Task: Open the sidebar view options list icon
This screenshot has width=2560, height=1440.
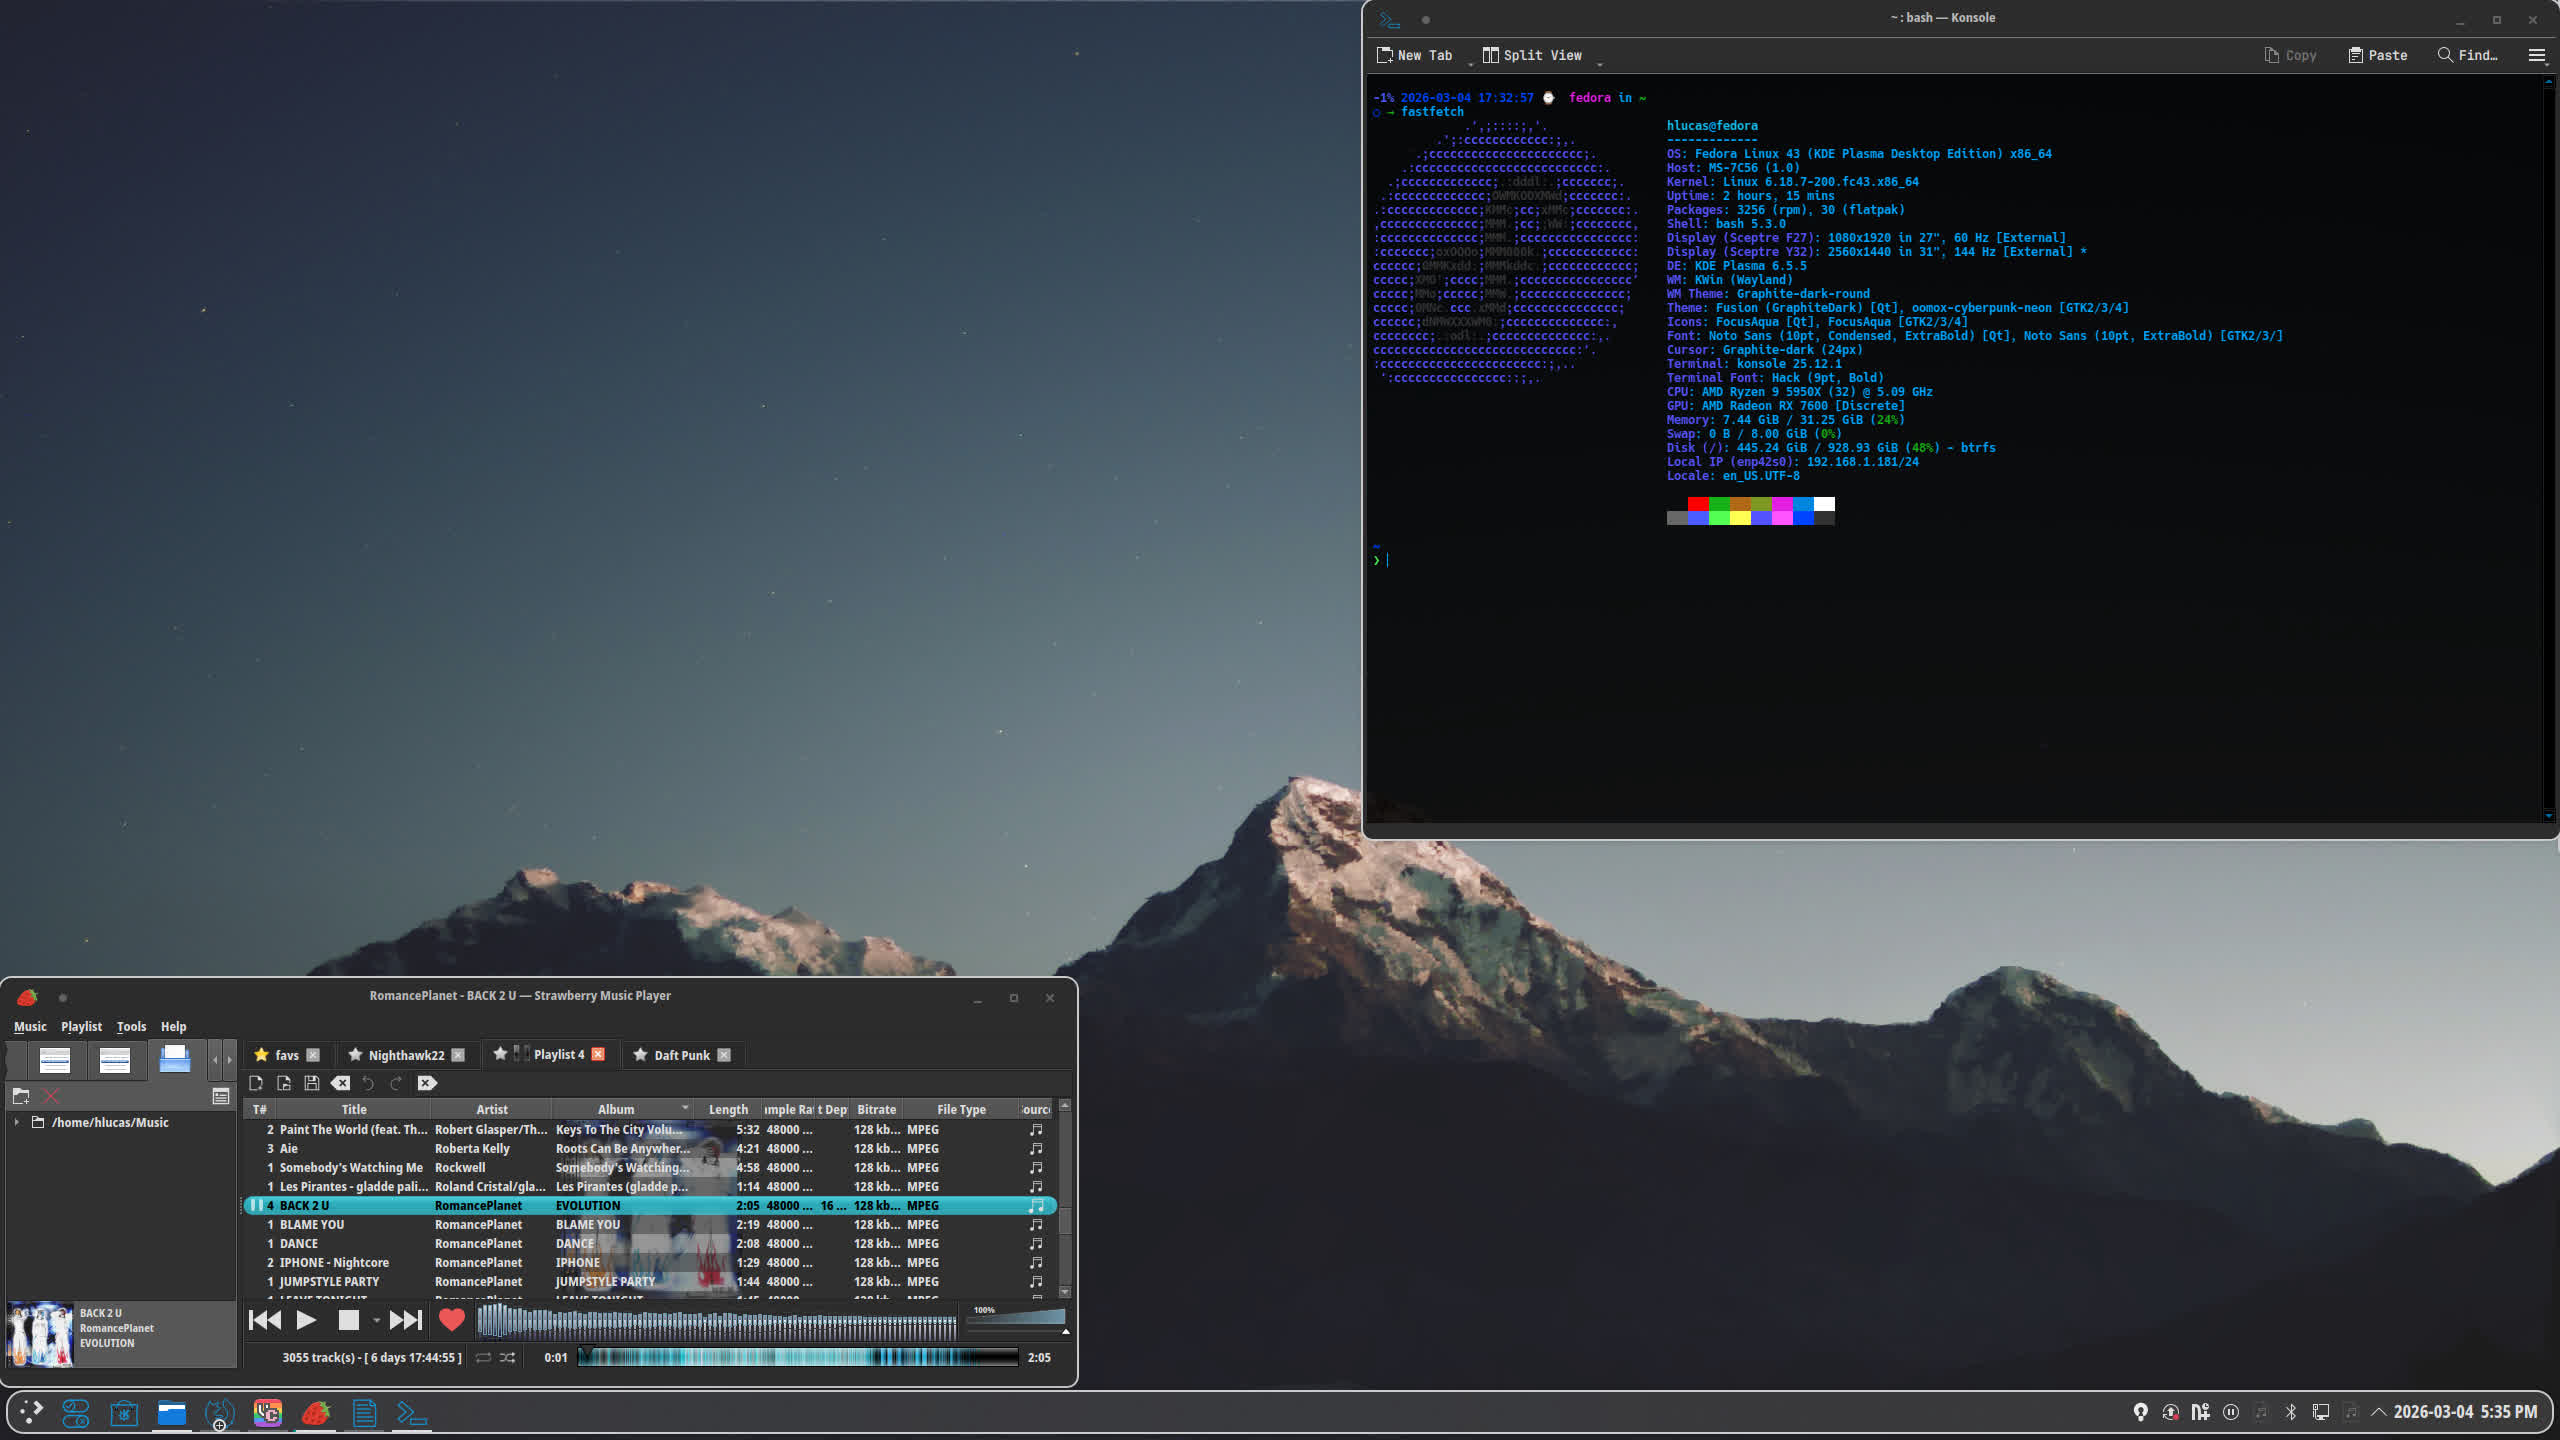Action: [221, 1097]
